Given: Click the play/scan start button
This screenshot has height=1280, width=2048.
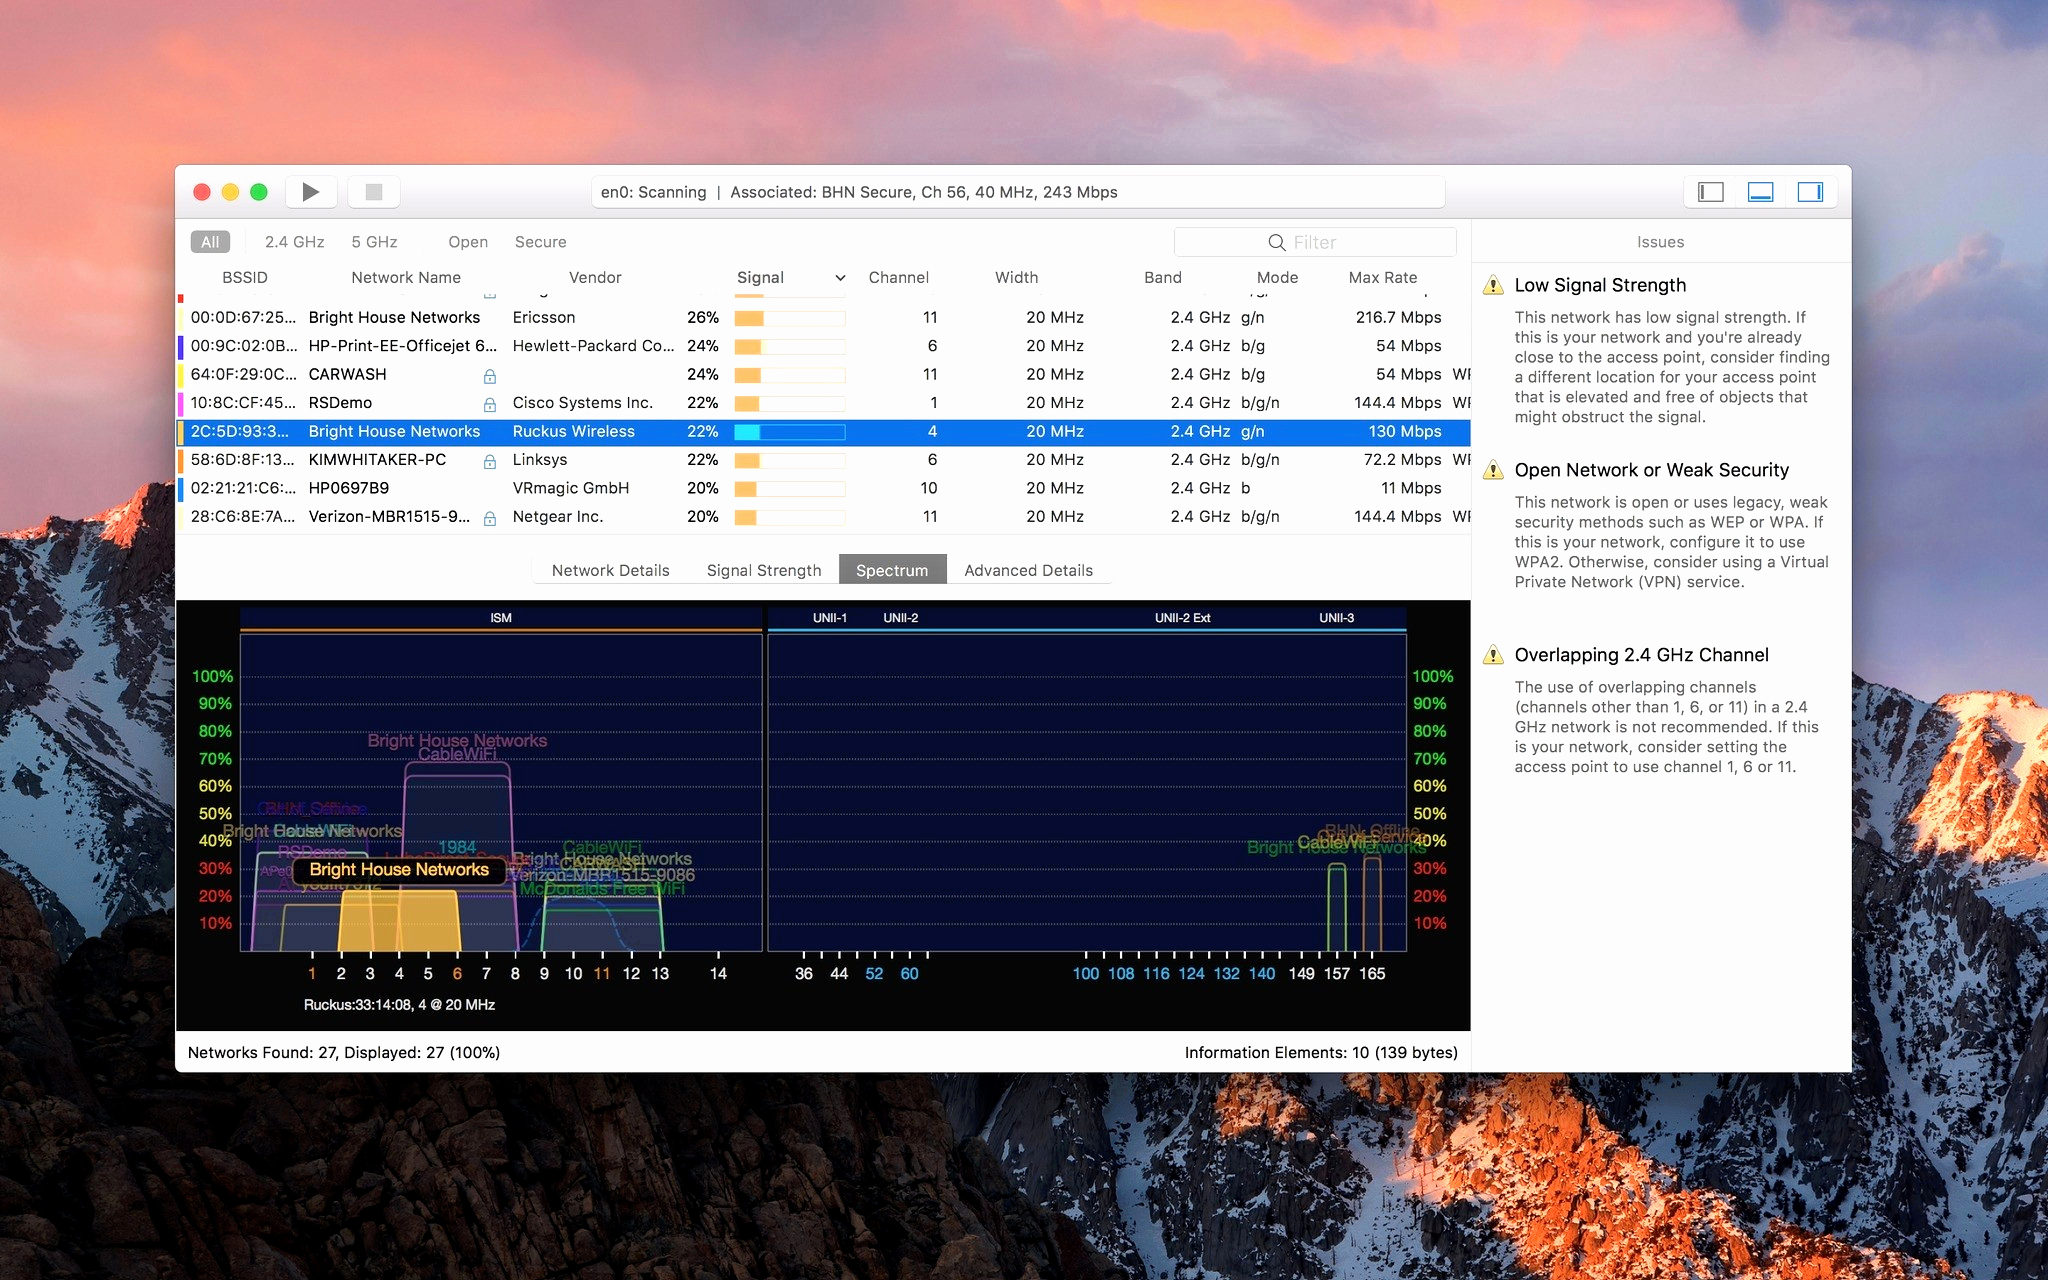Looking at the screenshot, I should [x=313, y=192].
